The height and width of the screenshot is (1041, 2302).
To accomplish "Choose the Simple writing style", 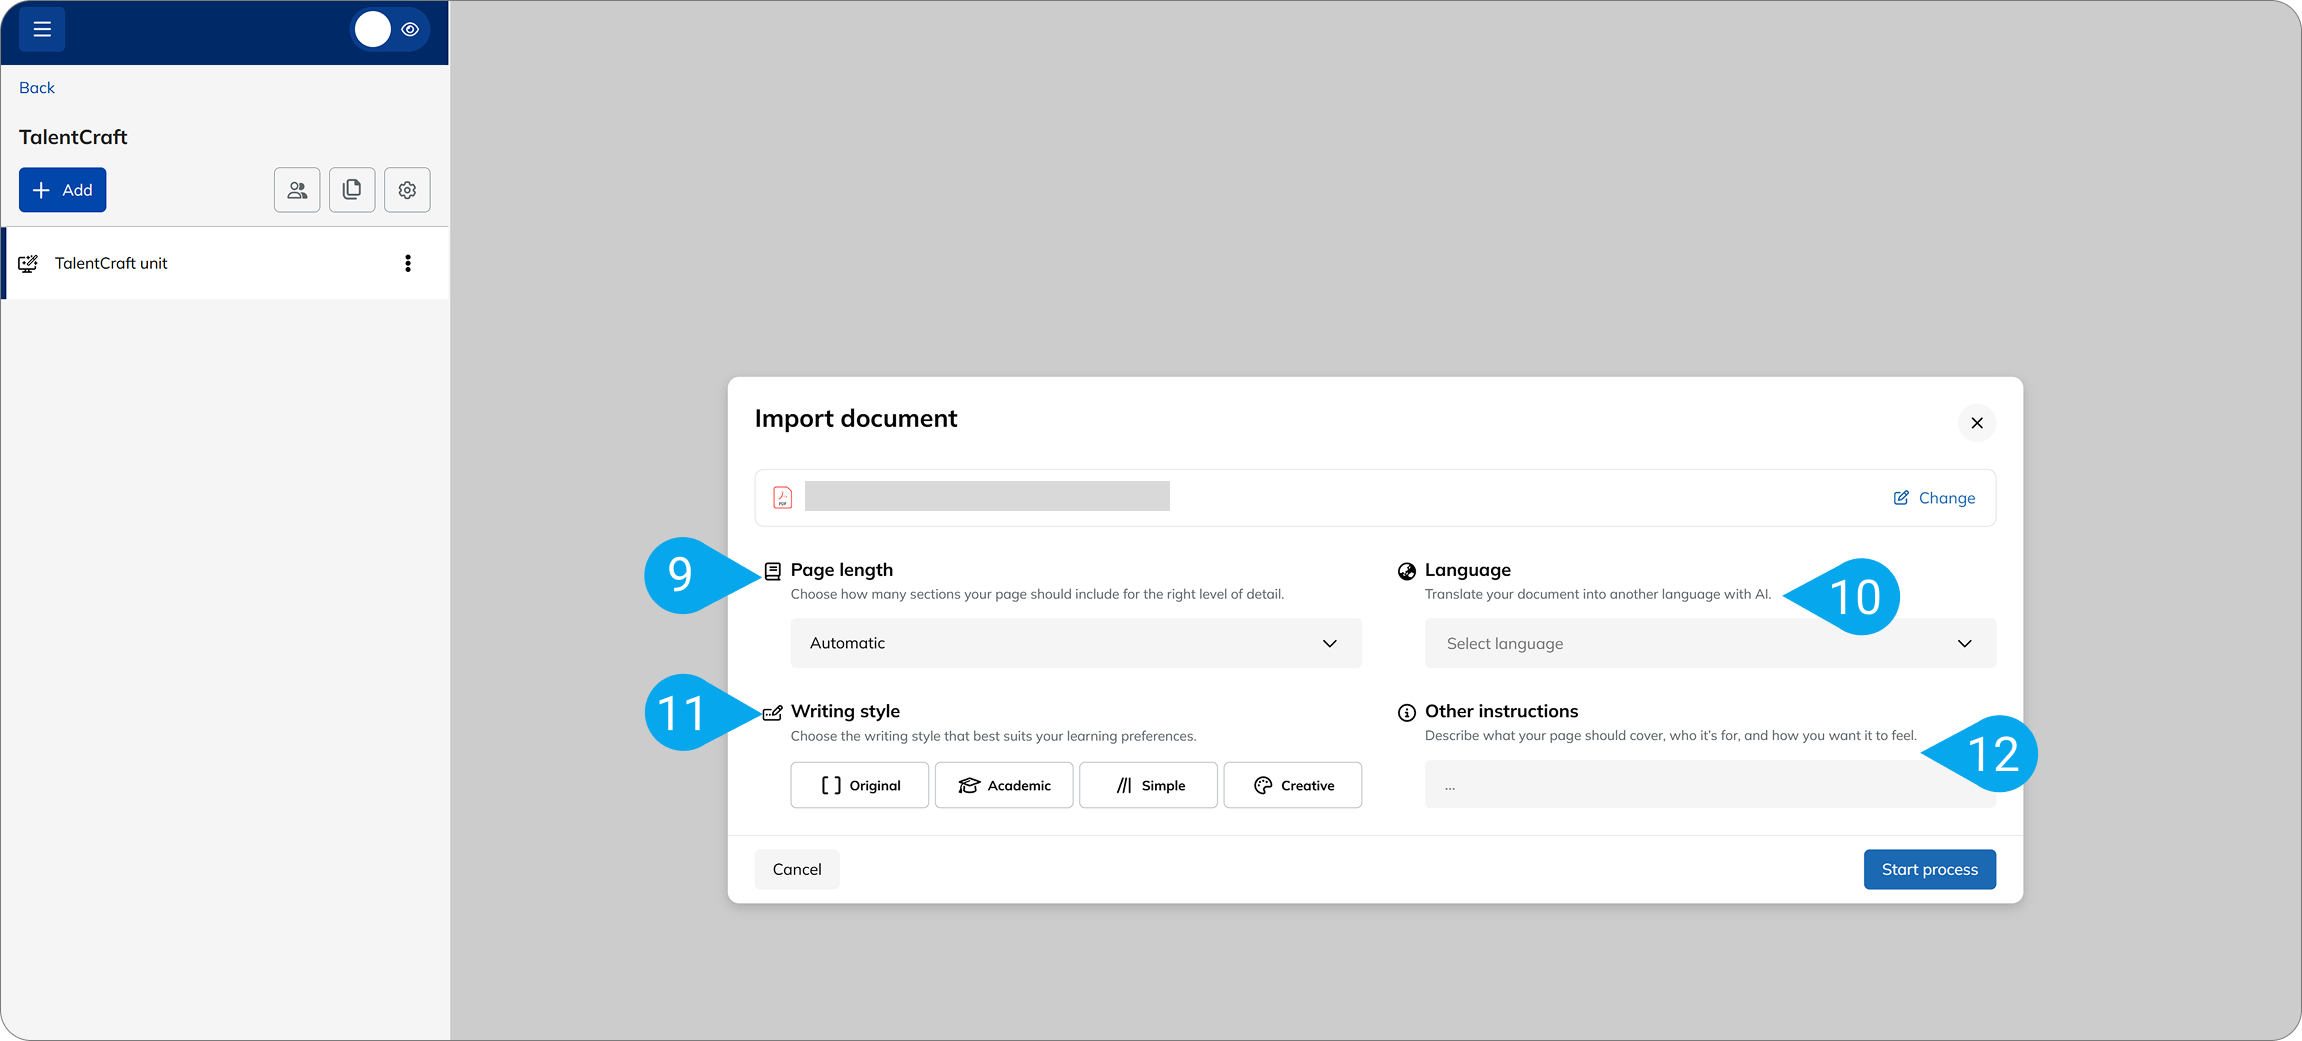I will (1148, 785).
